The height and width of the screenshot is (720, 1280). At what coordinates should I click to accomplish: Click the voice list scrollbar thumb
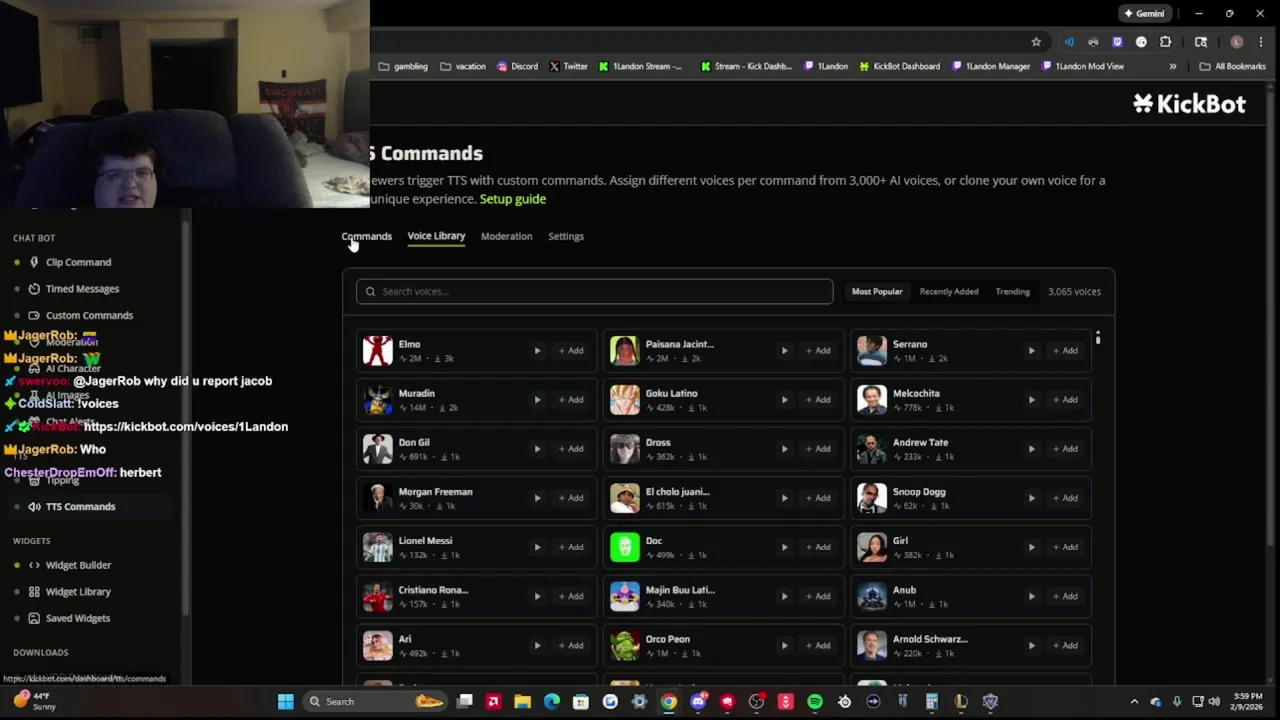1098,338
